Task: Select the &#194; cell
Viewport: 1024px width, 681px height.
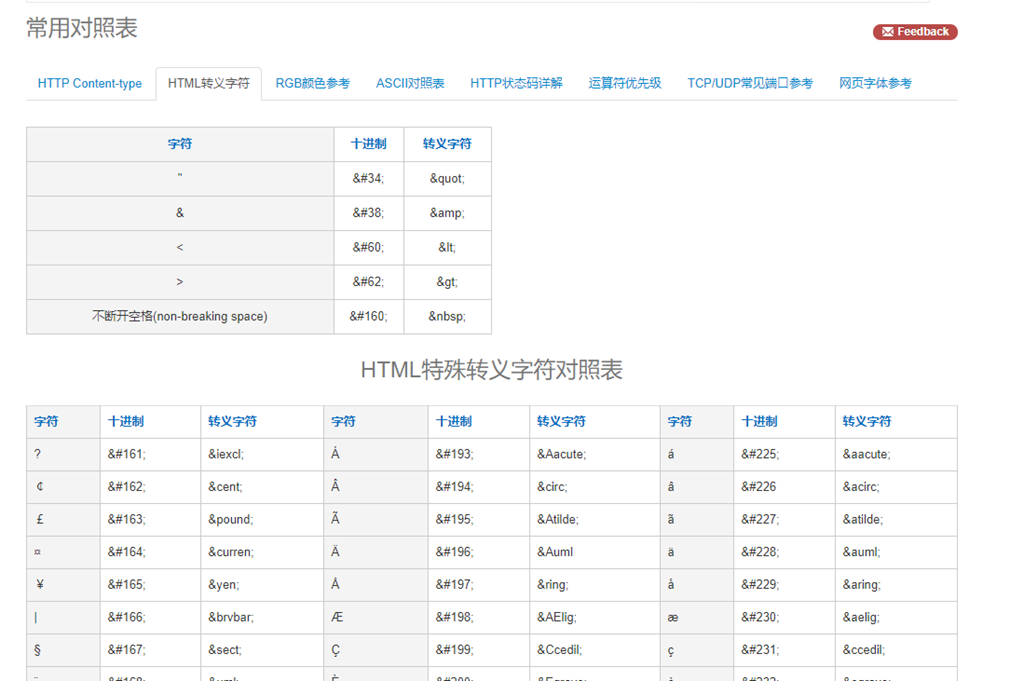Action: tap(479, 487)
